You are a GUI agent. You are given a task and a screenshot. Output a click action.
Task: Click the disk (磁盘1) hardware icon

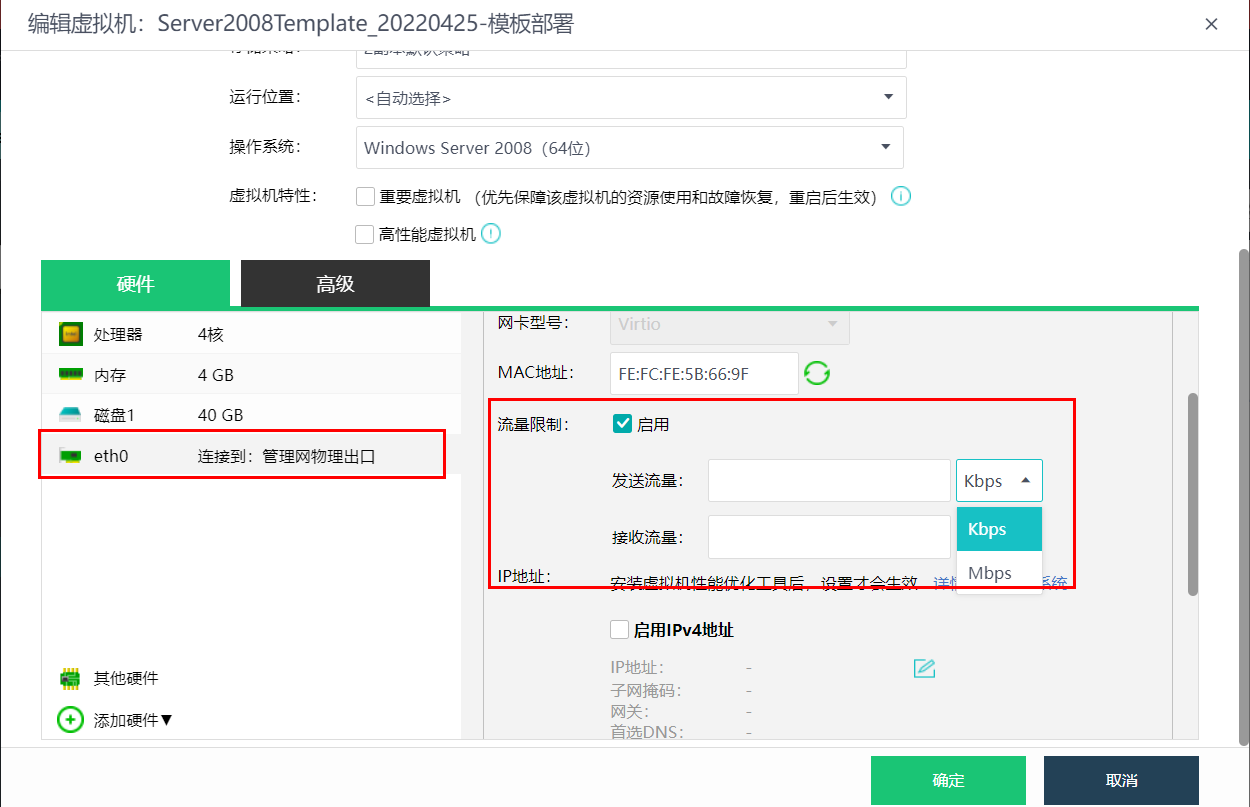70,415
